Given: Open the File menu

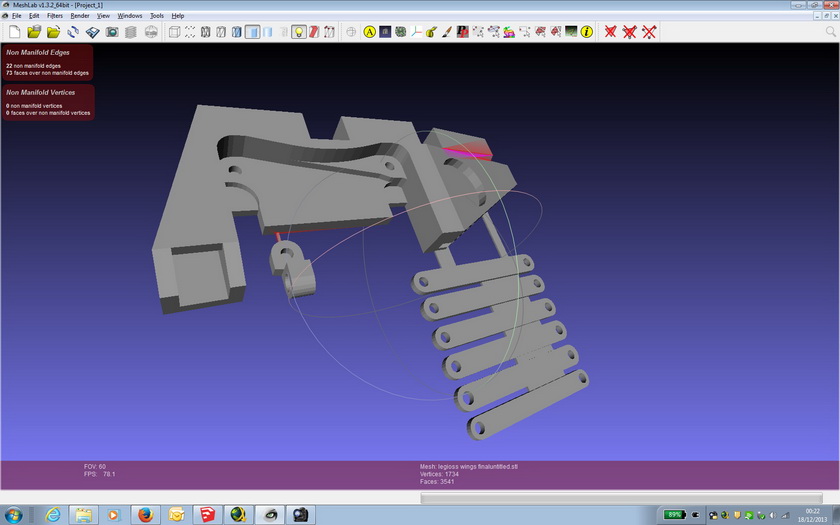Looking at the screenshot, I should pos(17,16).
